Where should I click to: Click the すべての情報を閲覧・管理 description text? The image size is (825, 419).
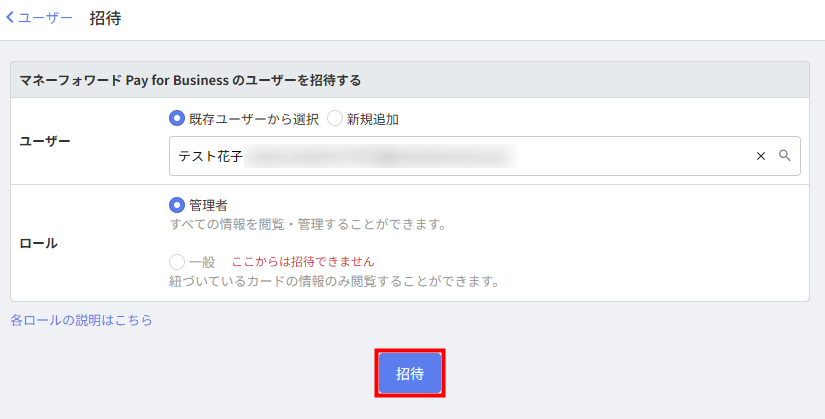307,224
